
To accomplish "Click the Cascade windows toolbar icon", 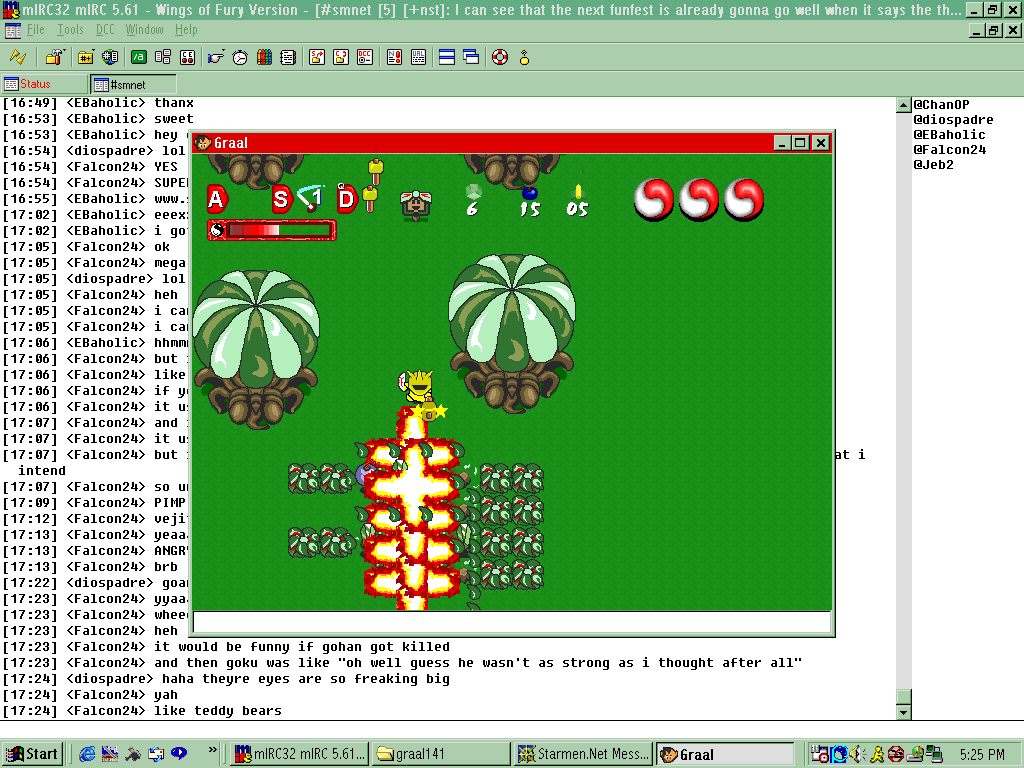I will pyautogui.click(x=471, y=57).
